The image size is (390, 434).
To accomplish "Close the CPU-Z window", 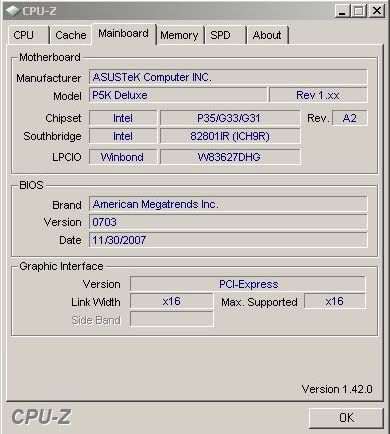I will click(377, 11).
